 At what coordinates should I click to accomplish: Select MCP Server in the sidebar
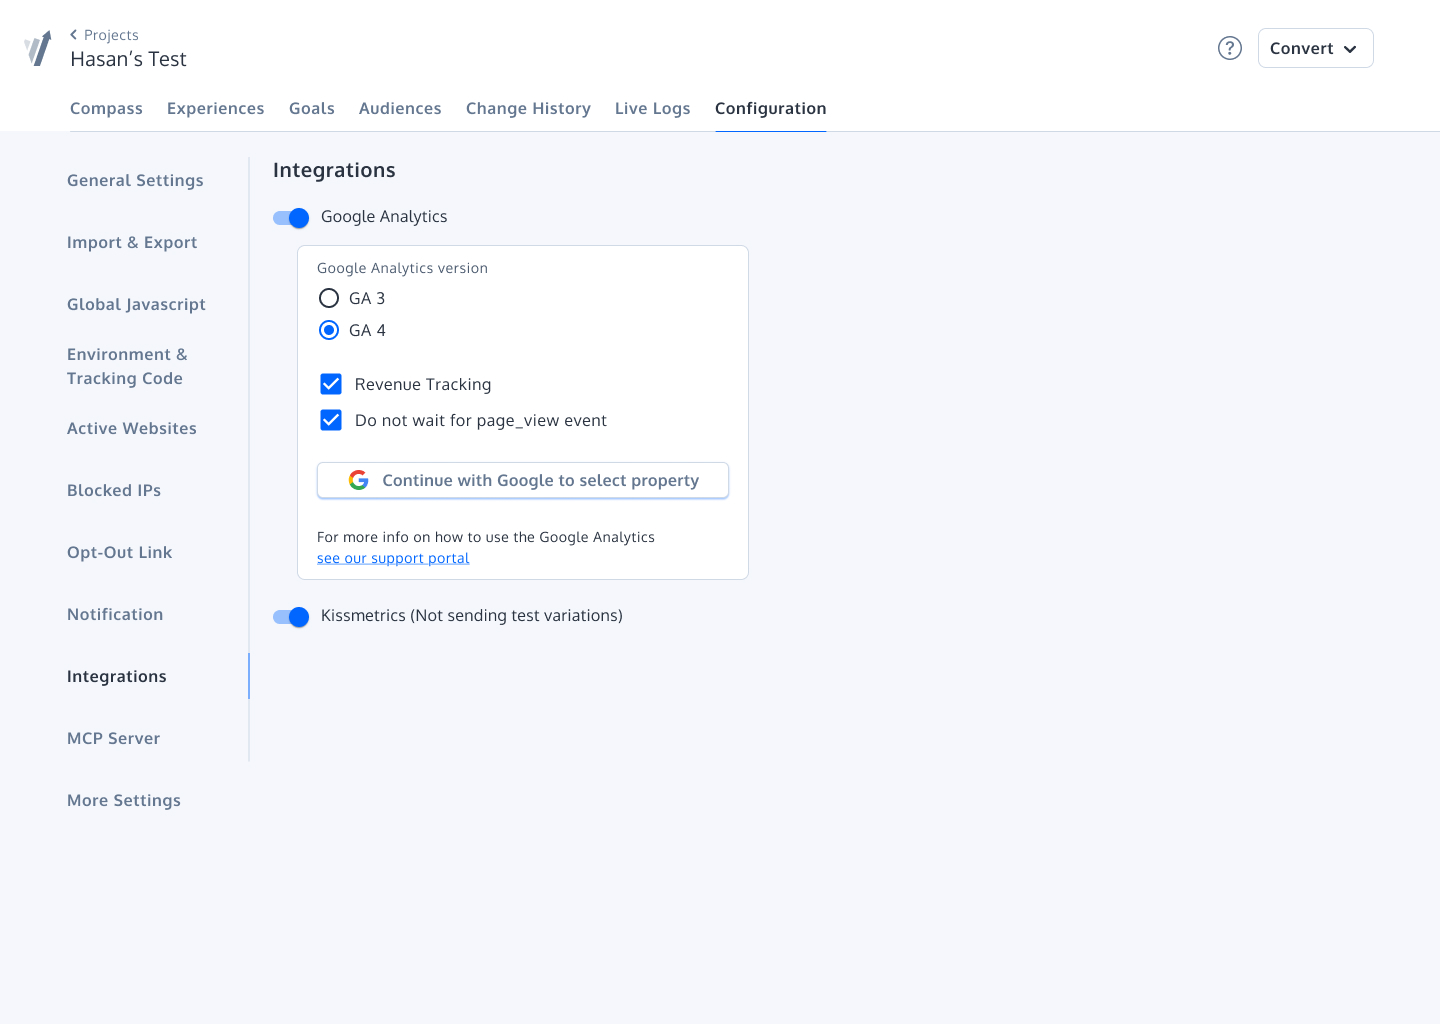tap(113, 738)
